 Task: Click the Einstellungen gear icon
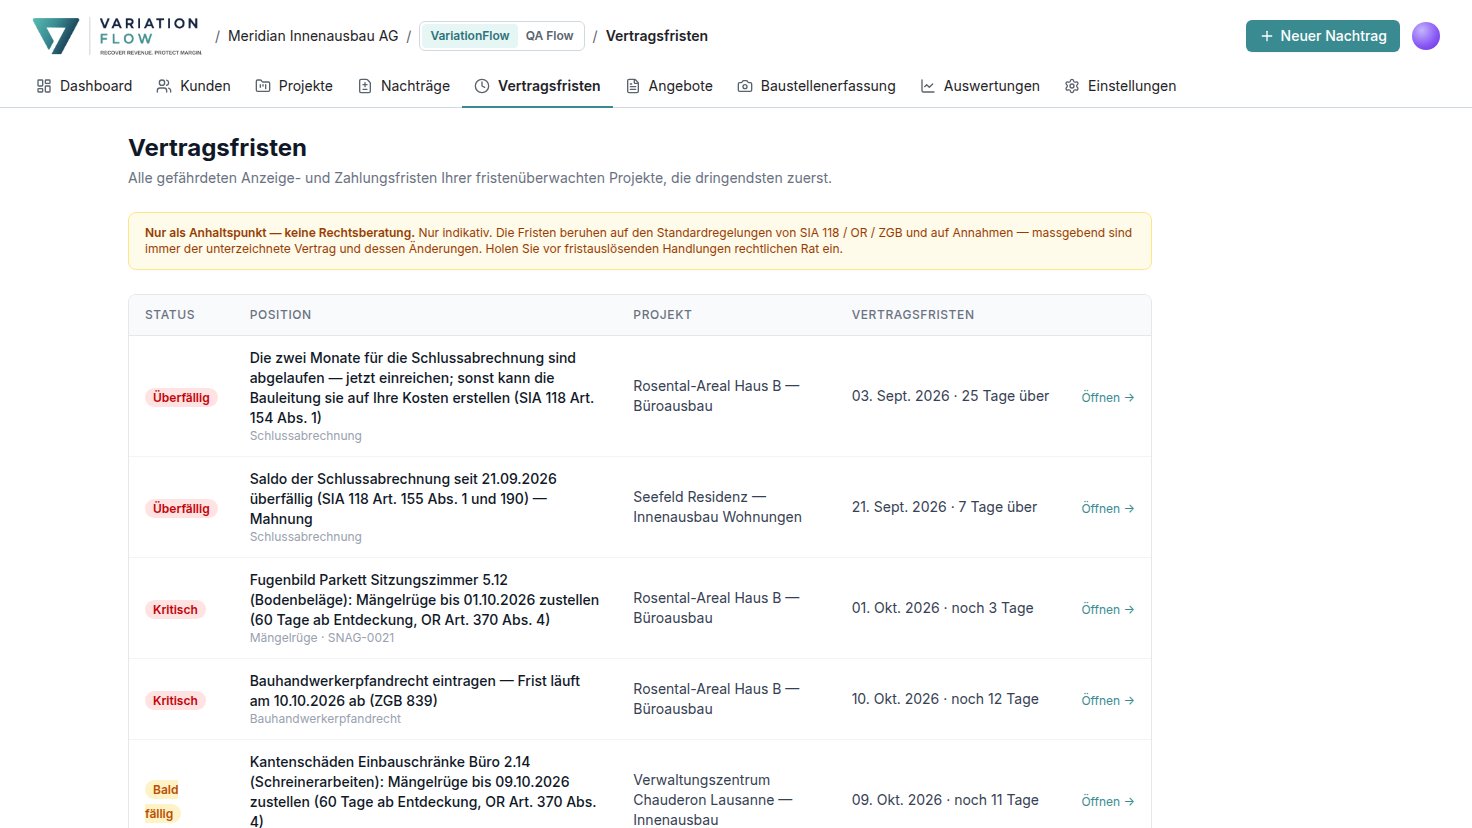[1072, 86]
